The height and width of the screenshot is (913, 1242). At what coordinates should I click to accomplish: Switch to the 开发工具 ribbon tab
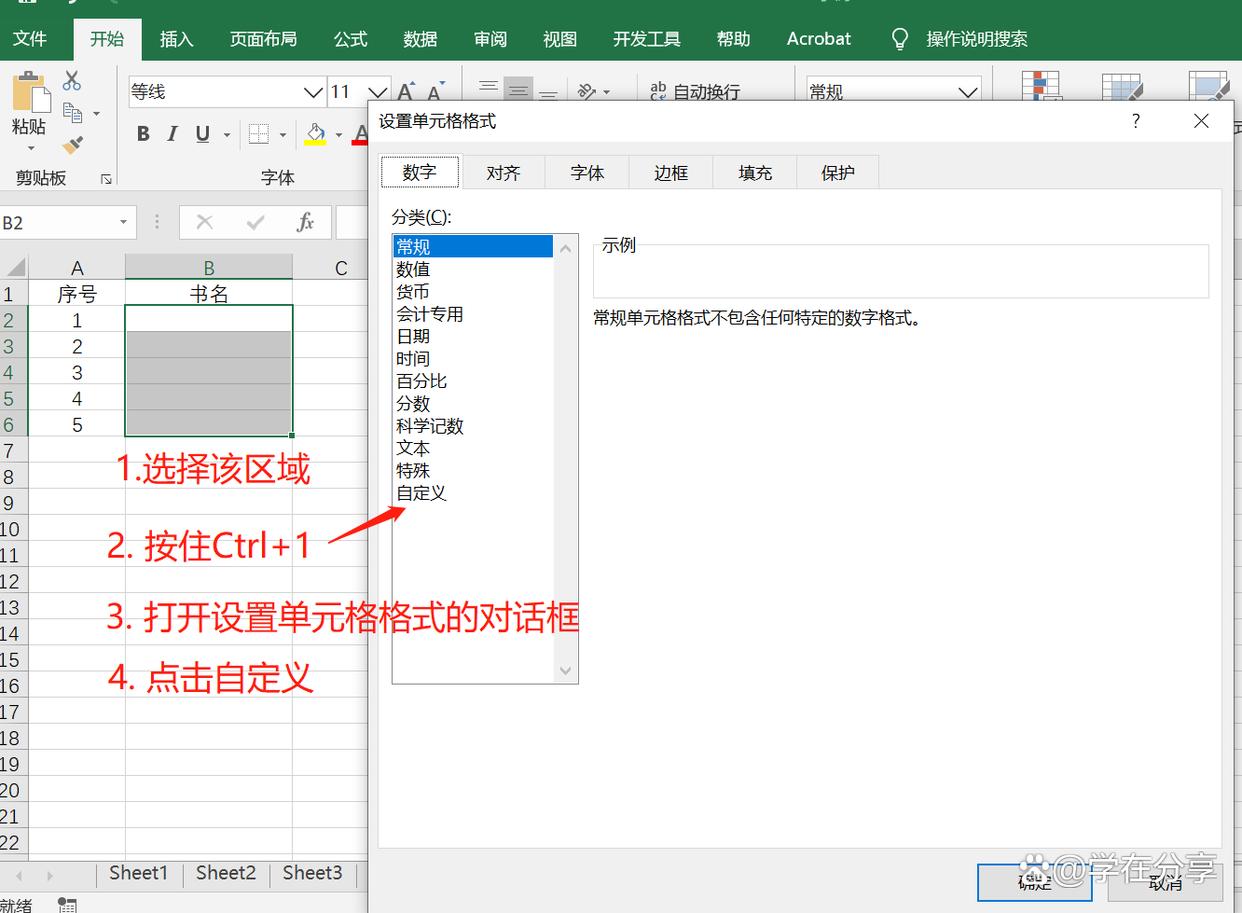pyautogui.click(x=646, y=39)
